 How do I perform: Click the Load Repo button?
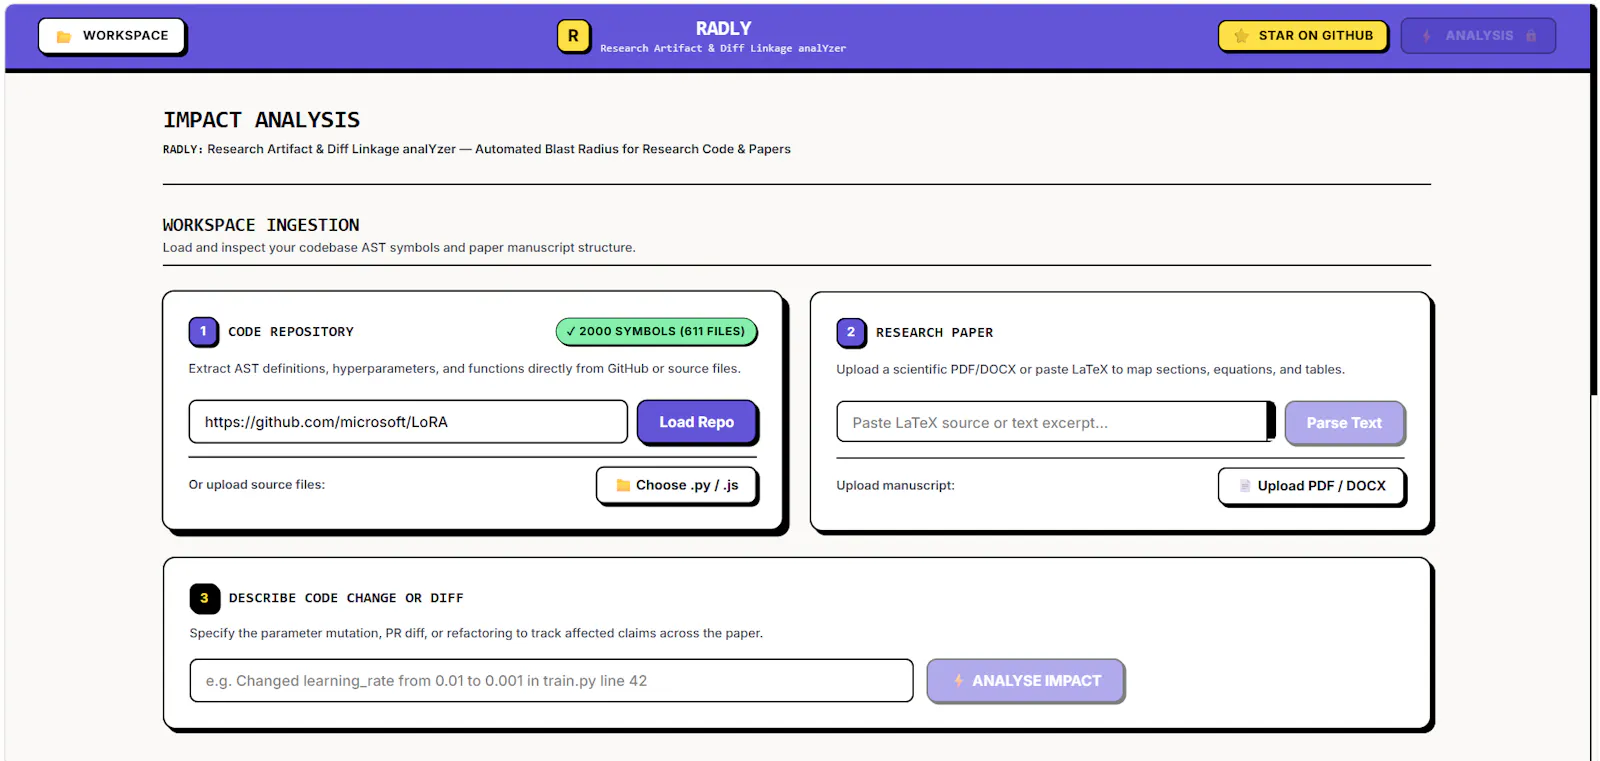(x=696, y=422)
